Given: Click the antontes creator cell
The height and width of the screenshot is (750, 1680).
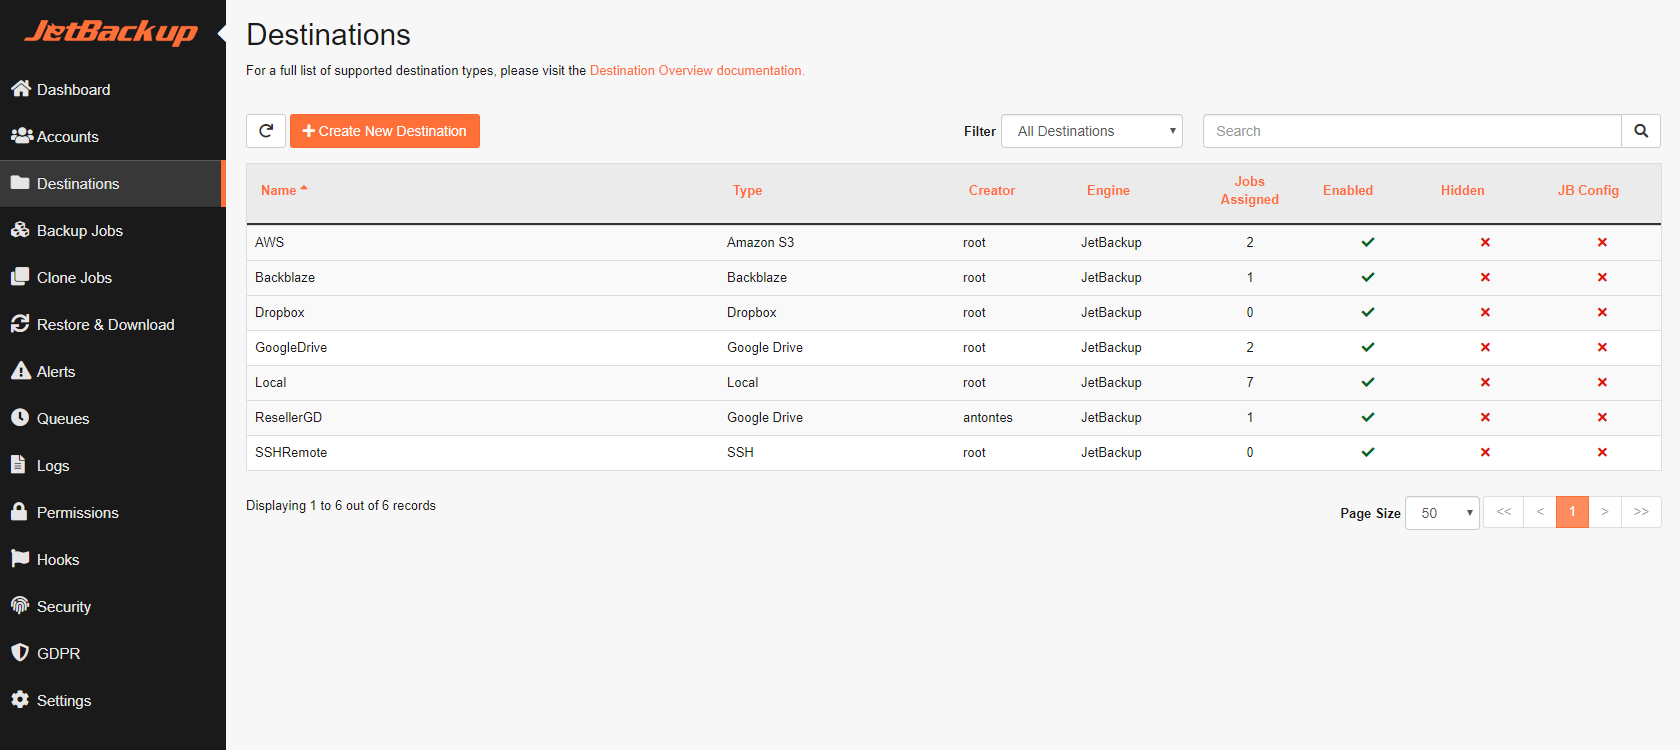Looking at the screenshot, I should (x=988, y=417).
